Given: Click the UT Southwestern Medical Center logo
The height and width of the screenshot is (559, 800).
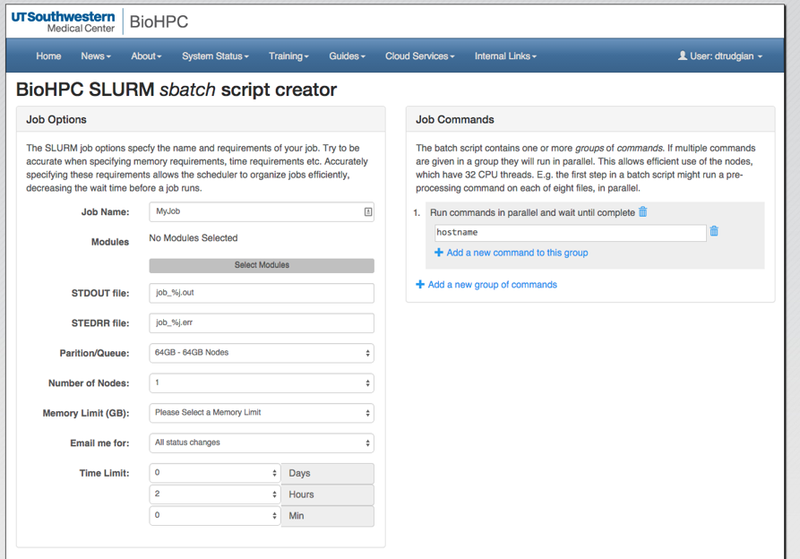Looking at the screenshot, I should (63, 22).
